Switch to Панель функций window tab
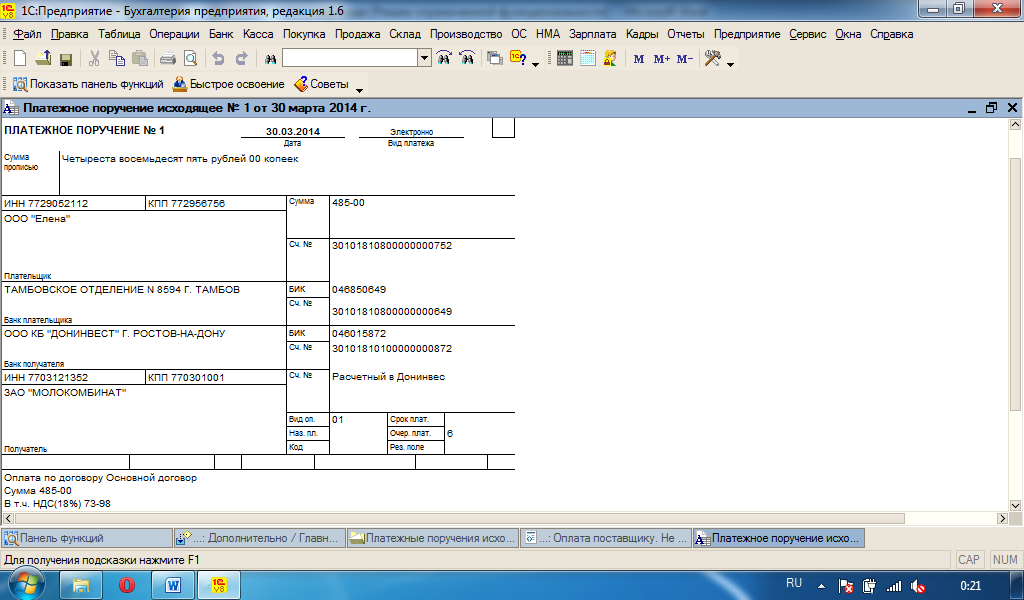1024x600 pixels. (x=87, y=538)
